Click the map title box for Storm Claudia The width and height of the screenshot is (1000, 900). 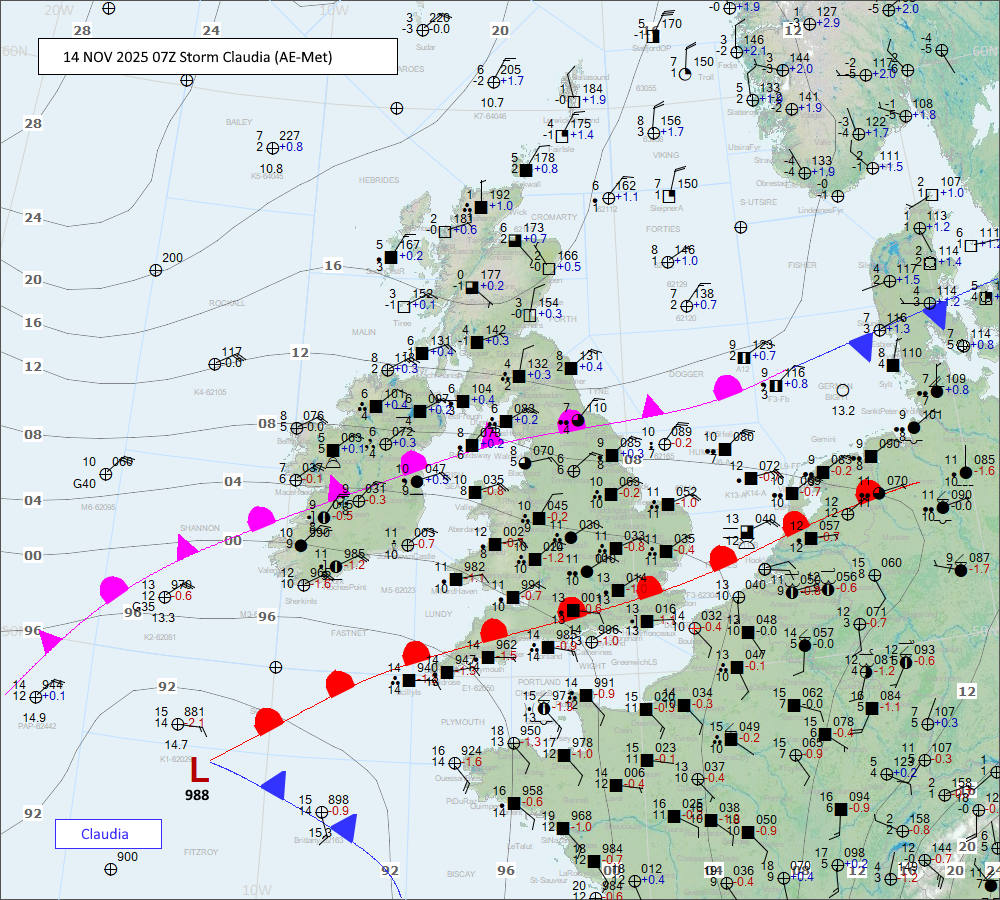216,57
